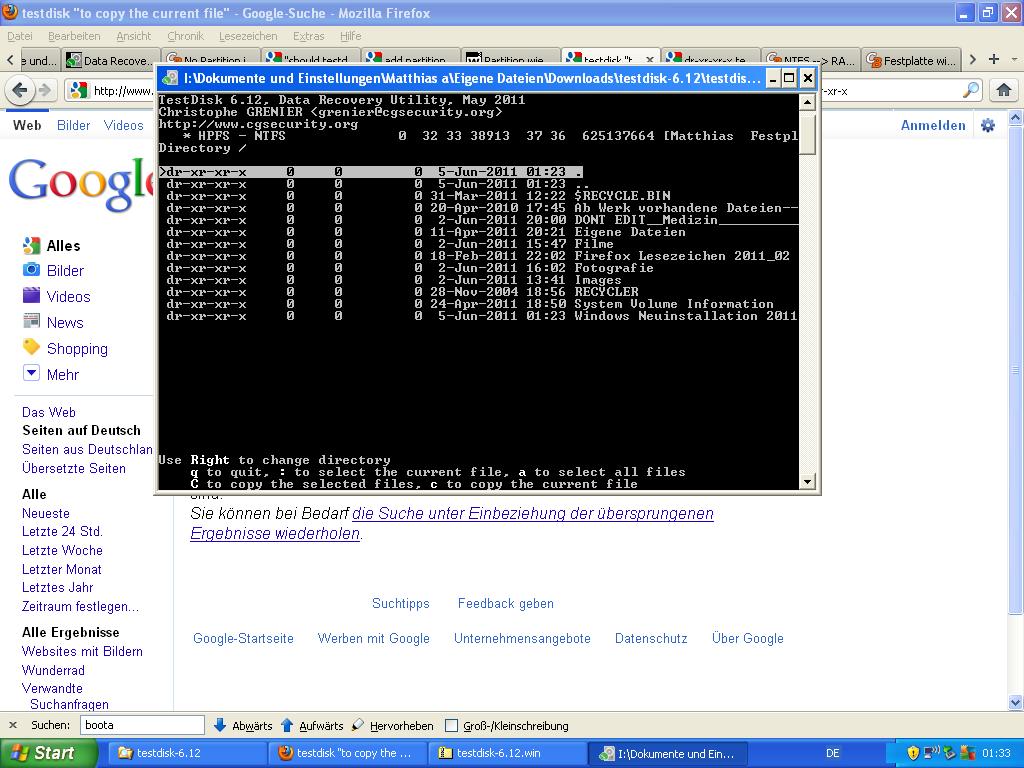Viewport: 1024px width, 768px height.
Task: Switch to Data Recove... tab
Action: [111, 60]
